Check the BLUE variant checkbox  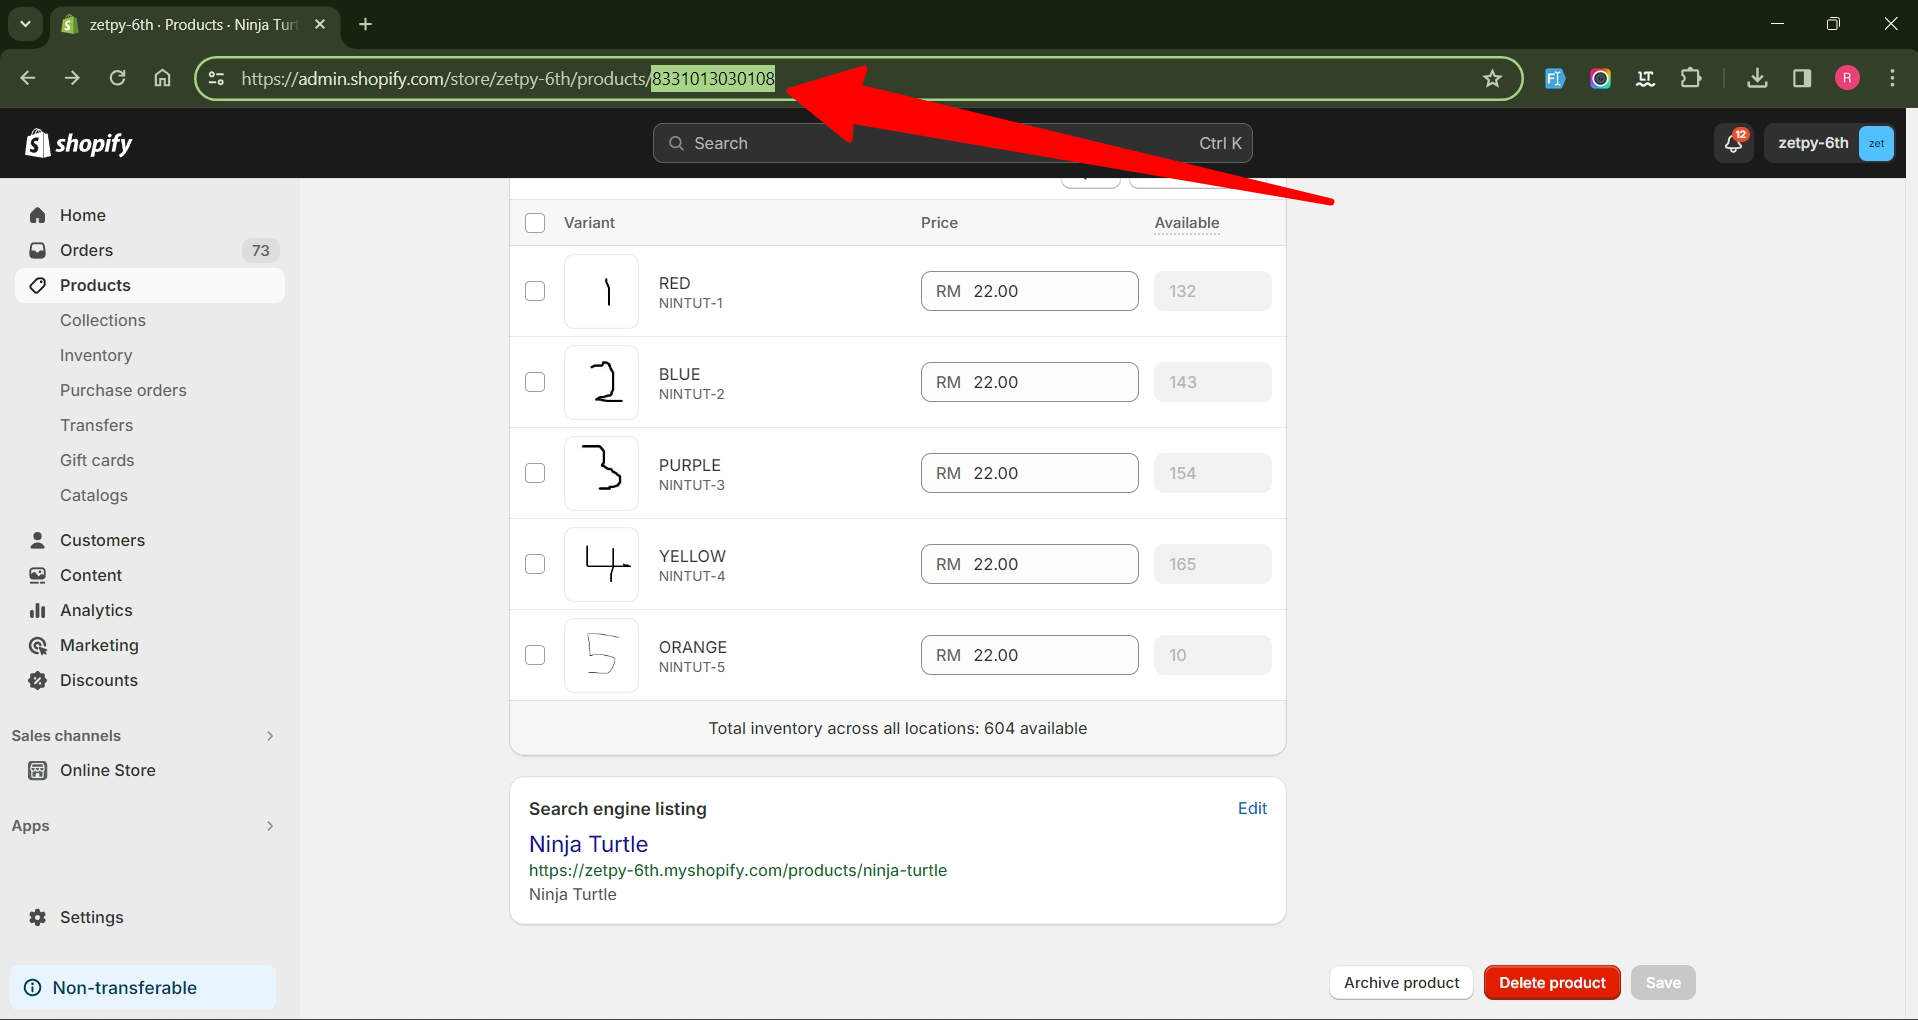tap(535, 382)
